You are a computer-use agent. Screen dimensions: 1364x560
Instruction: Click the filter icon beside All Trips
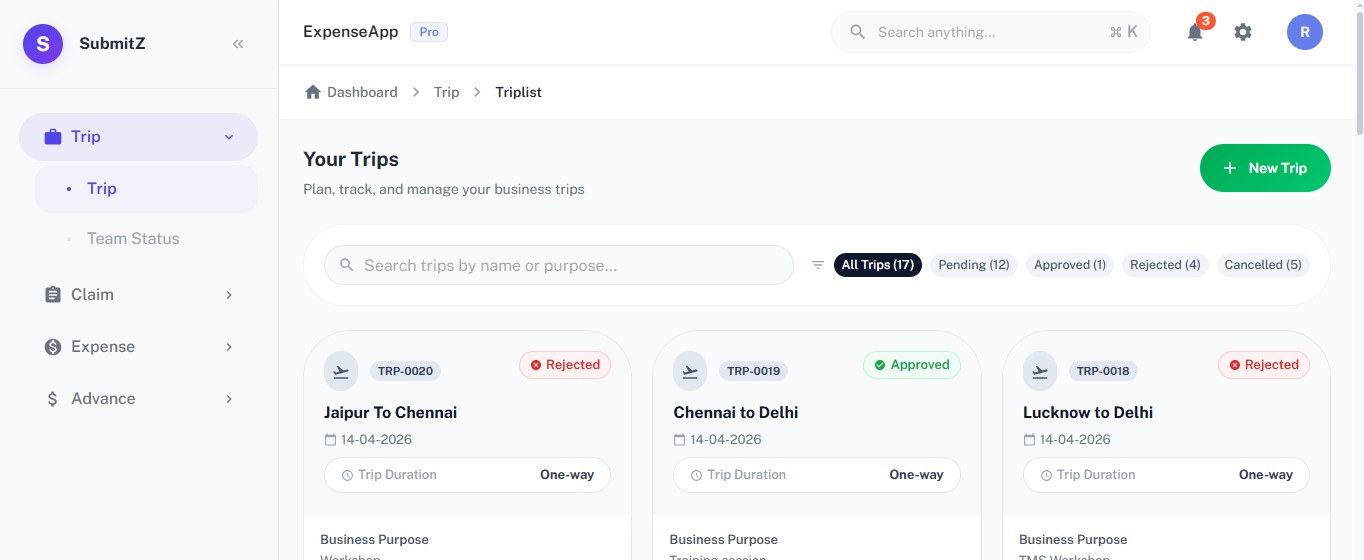pos(818,265)
